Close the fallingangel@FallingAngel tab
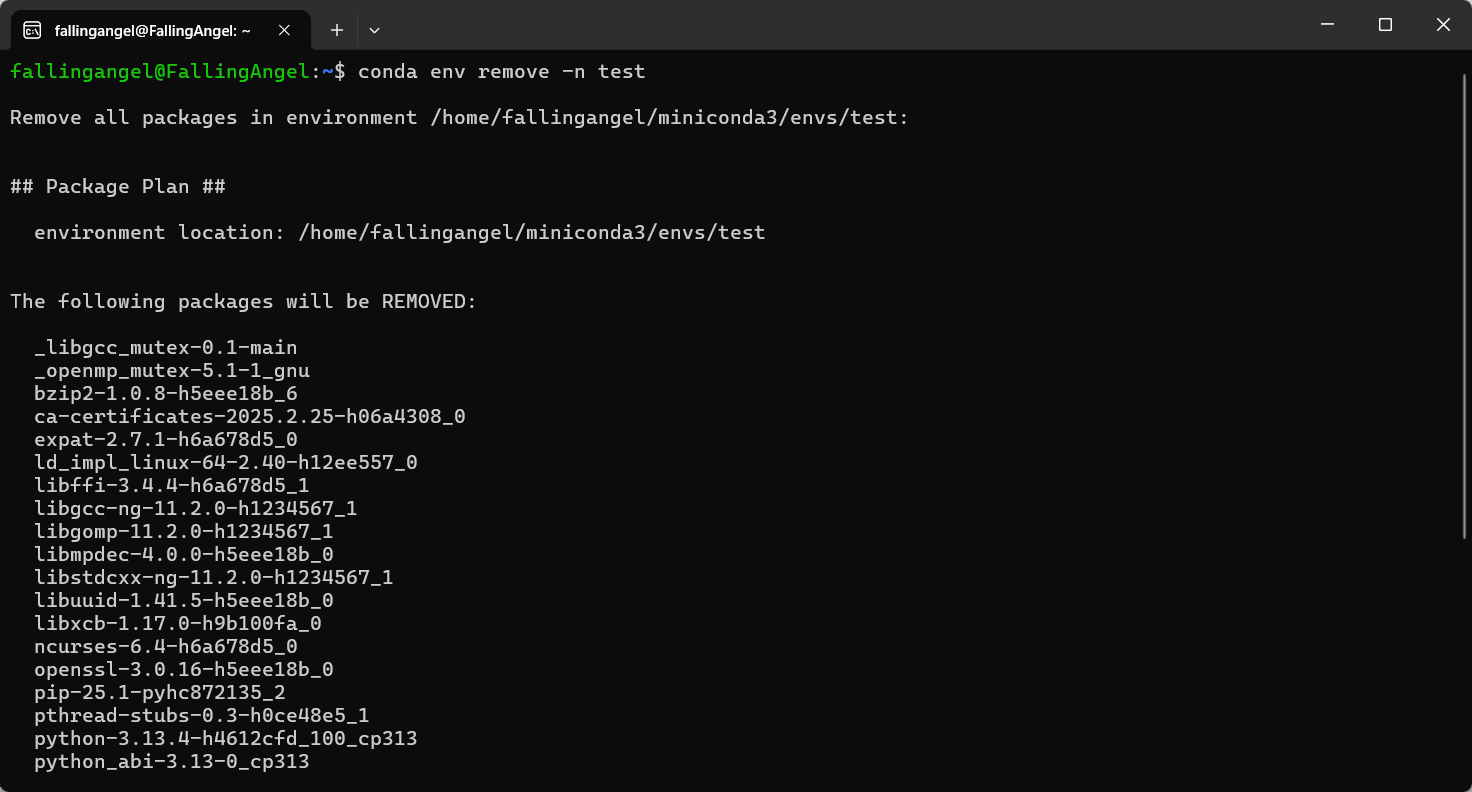The height and width of the screenshot is (792, 1472). tap(284, 30)
